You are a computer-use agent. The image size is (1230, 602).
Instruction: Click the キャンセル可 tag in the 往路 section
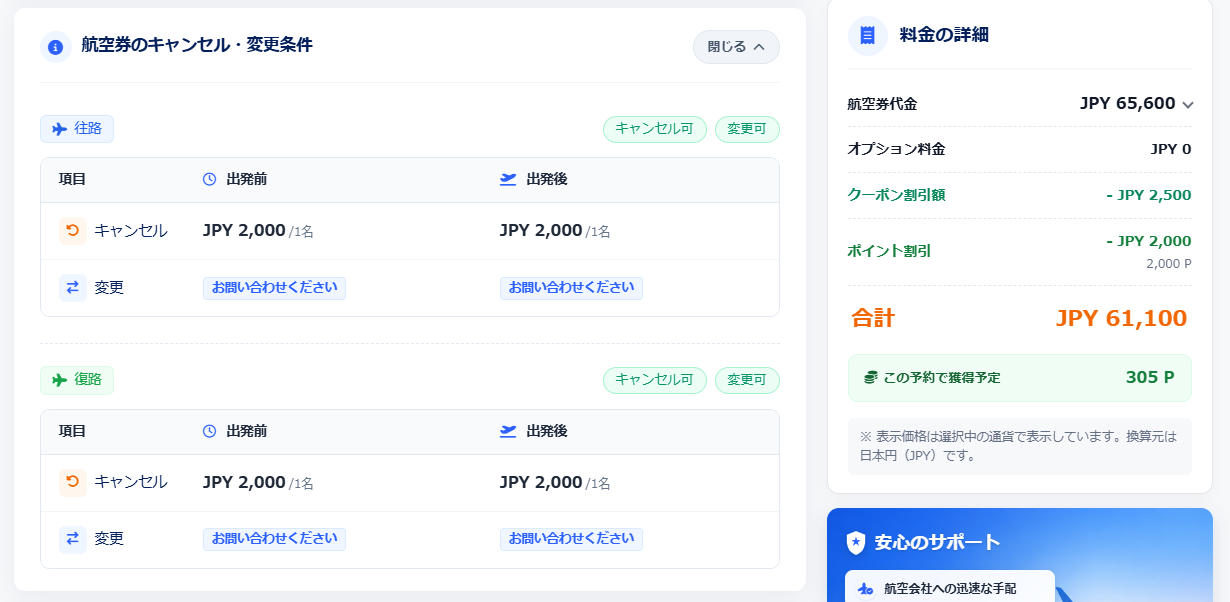654,129
